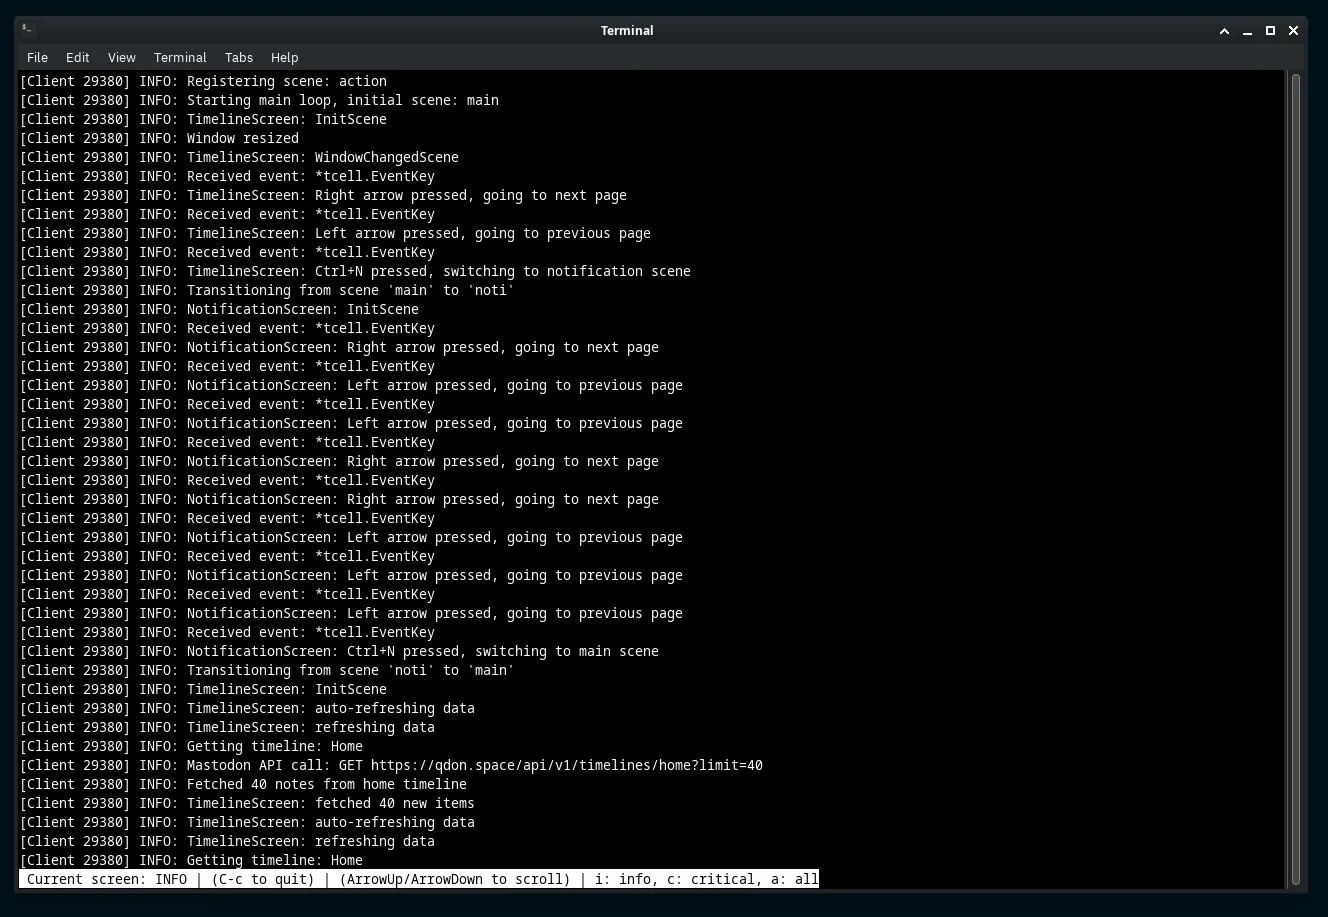Maximize the Terminal window
The width and height of the screenshot is (1328, 917).
1270,31
